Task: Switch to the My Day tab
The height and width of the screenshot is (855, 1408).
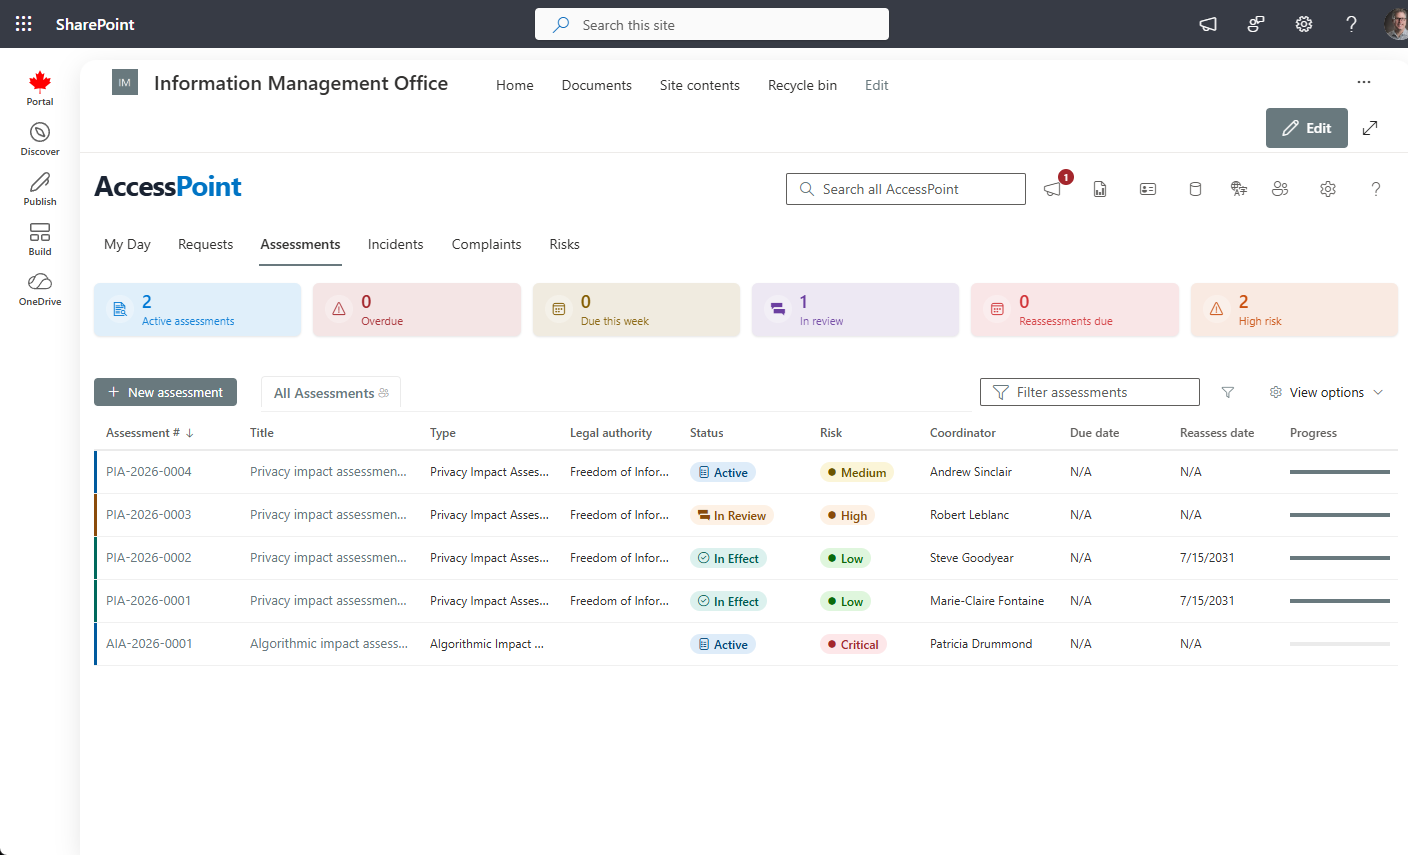Action: [x=127, y=244]
